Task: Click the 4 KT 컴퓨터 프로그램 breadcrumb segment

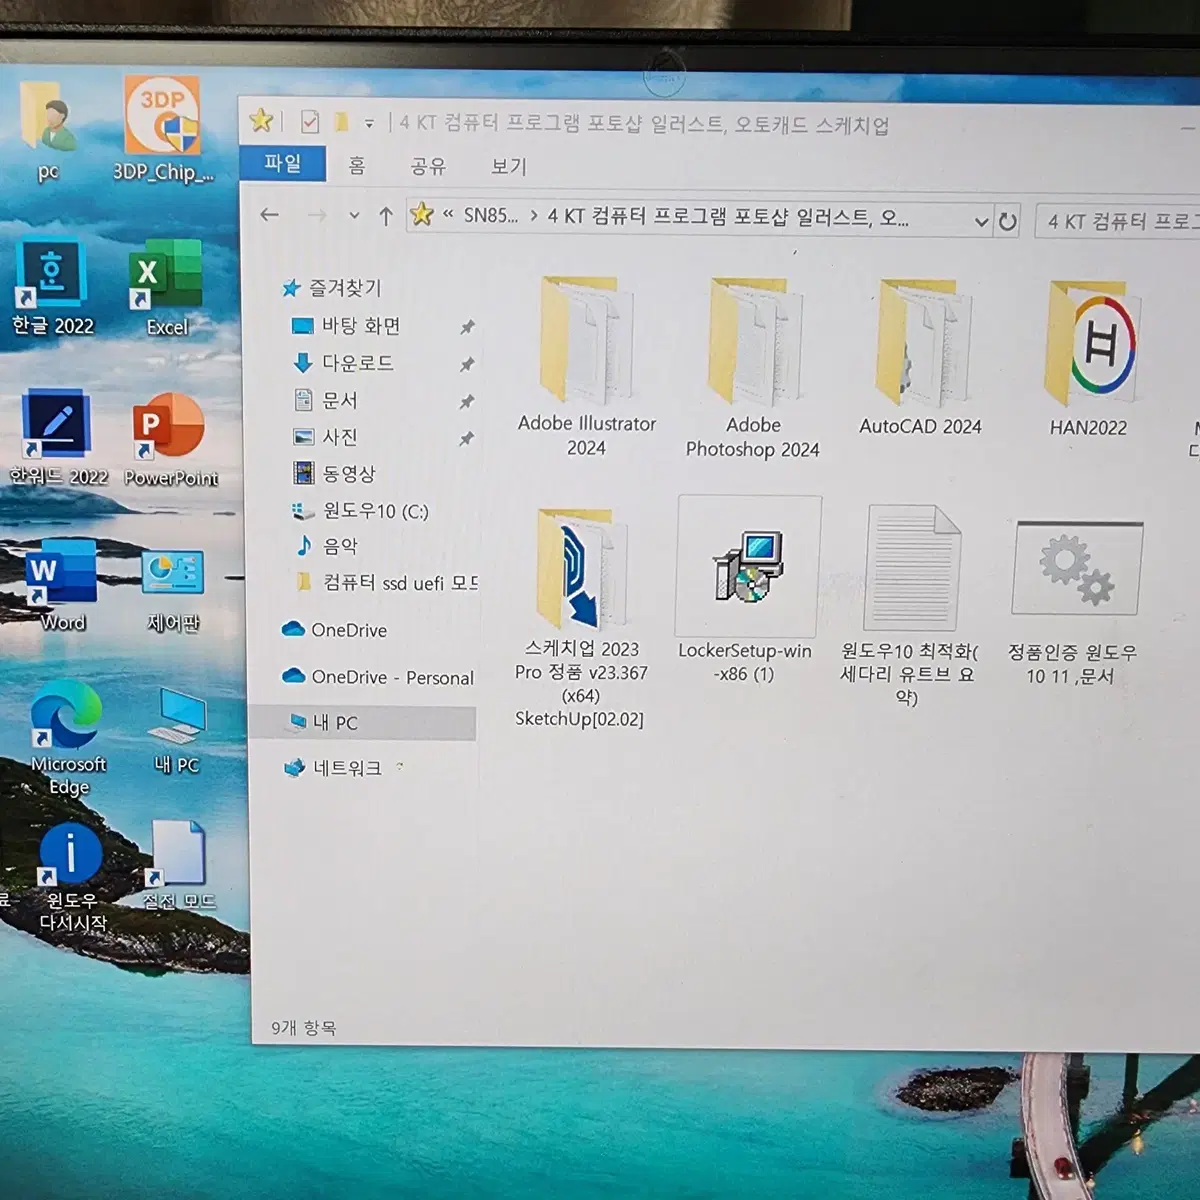Action: click(728, 217)
